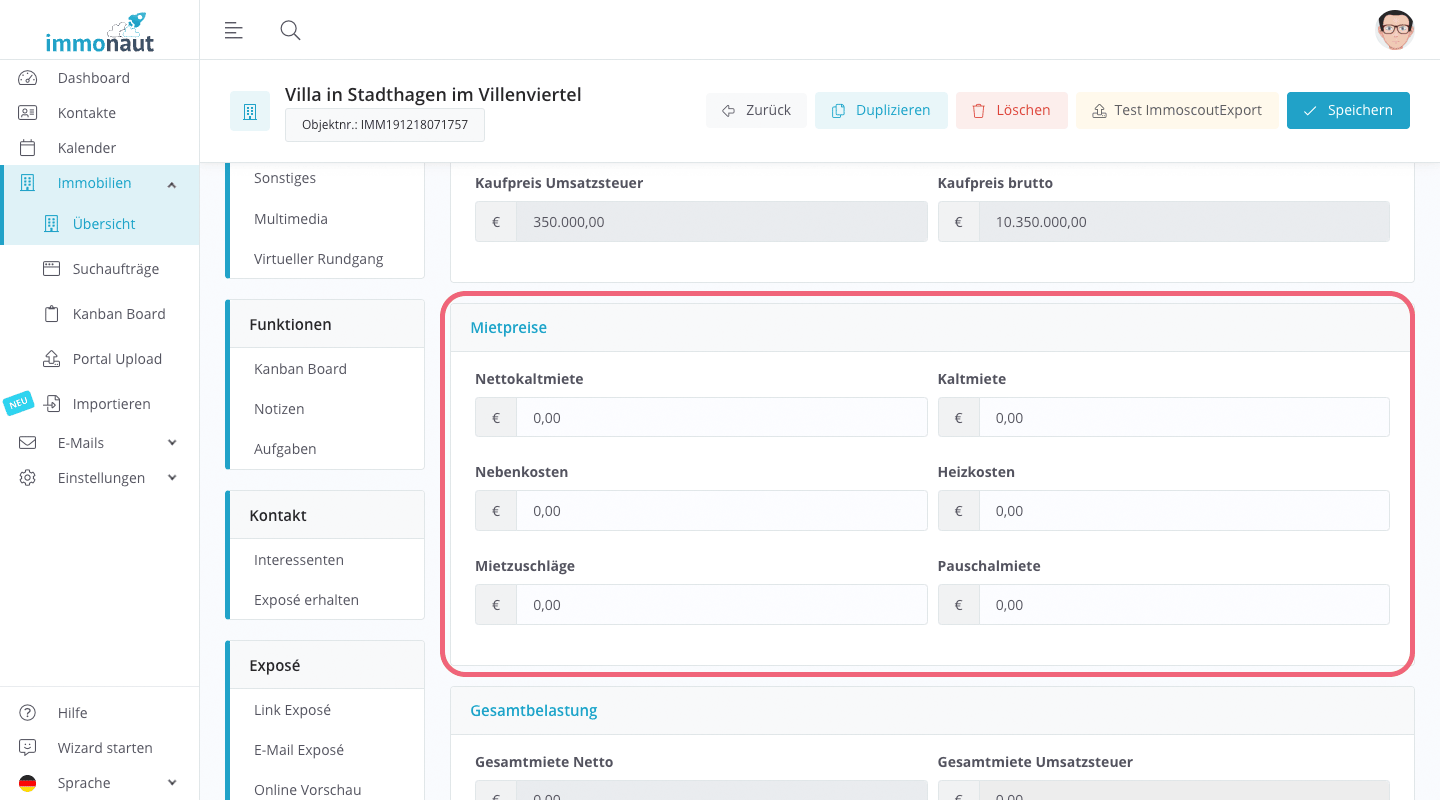Click the Kanban Board clipboard icon in sidebar

[52, 314]
